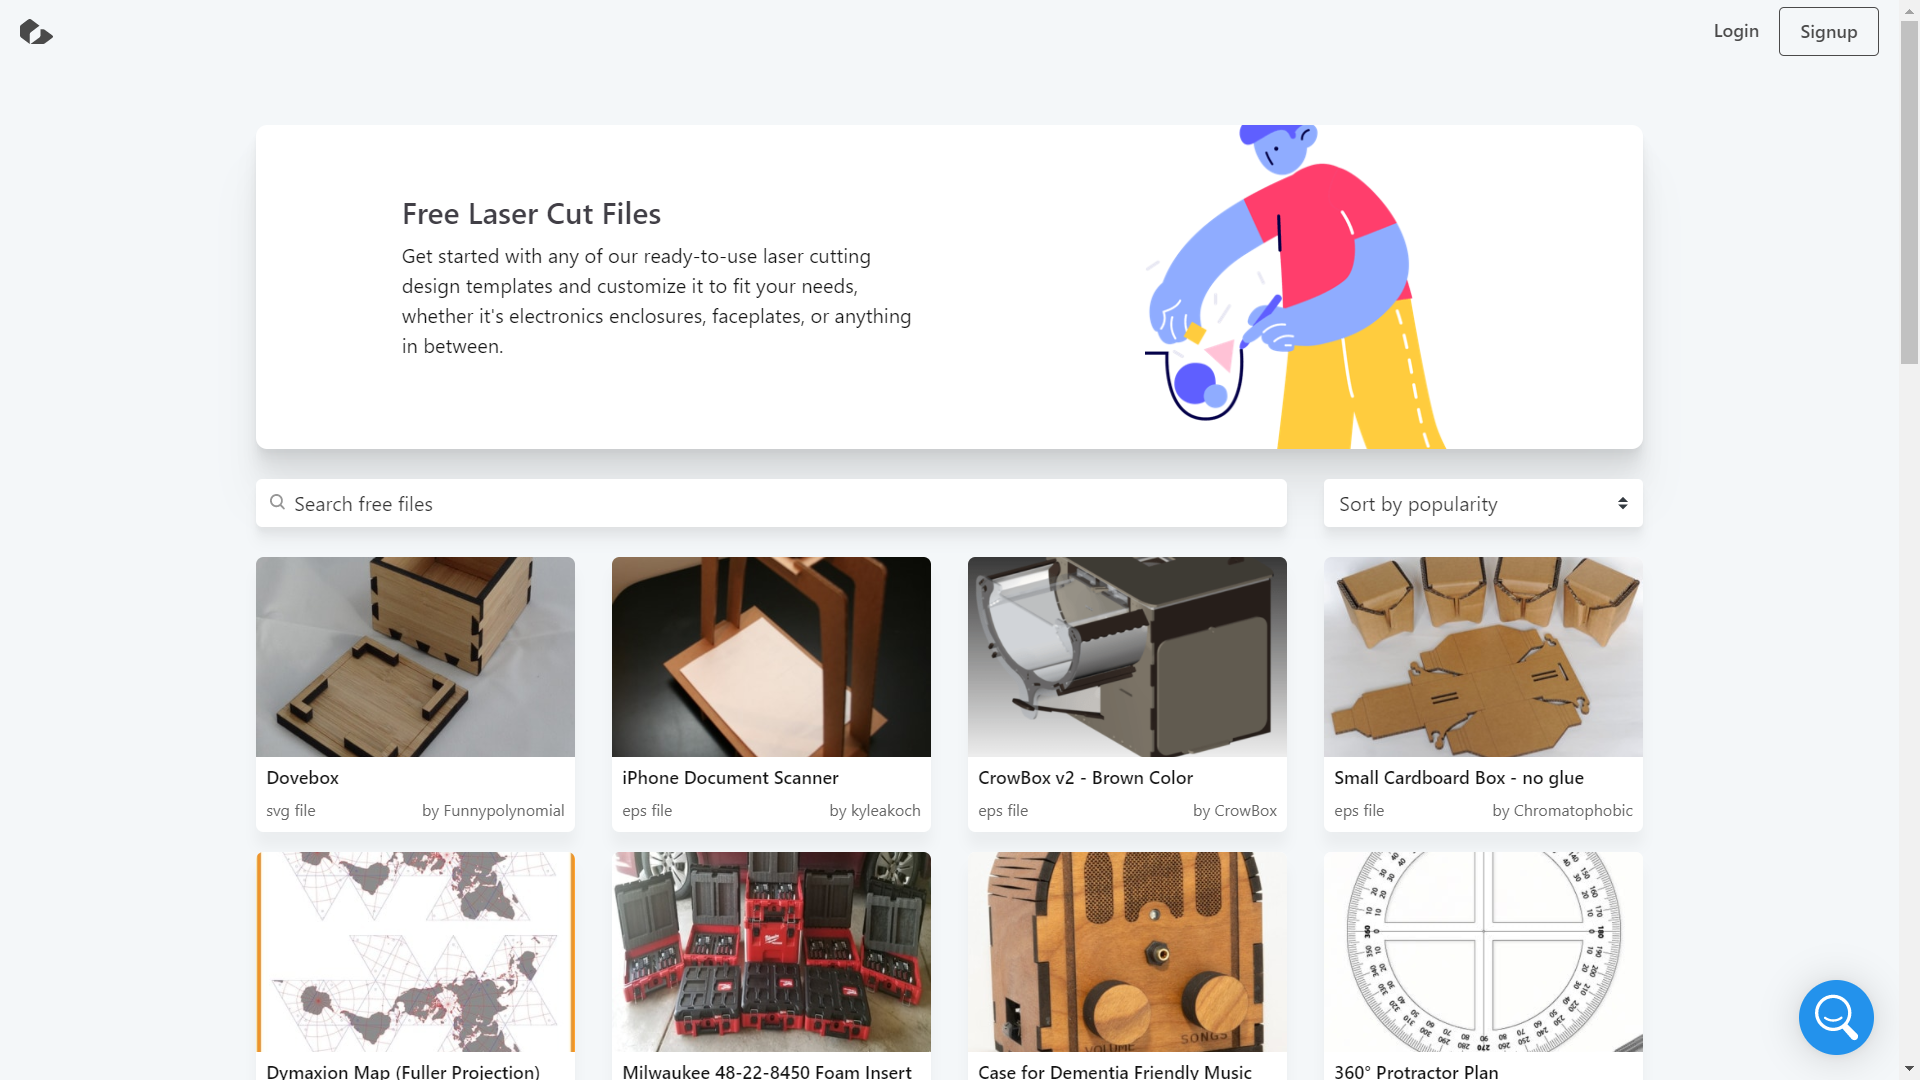
Task: Click the Dovebox title link
Action: (x=302, y=778)
